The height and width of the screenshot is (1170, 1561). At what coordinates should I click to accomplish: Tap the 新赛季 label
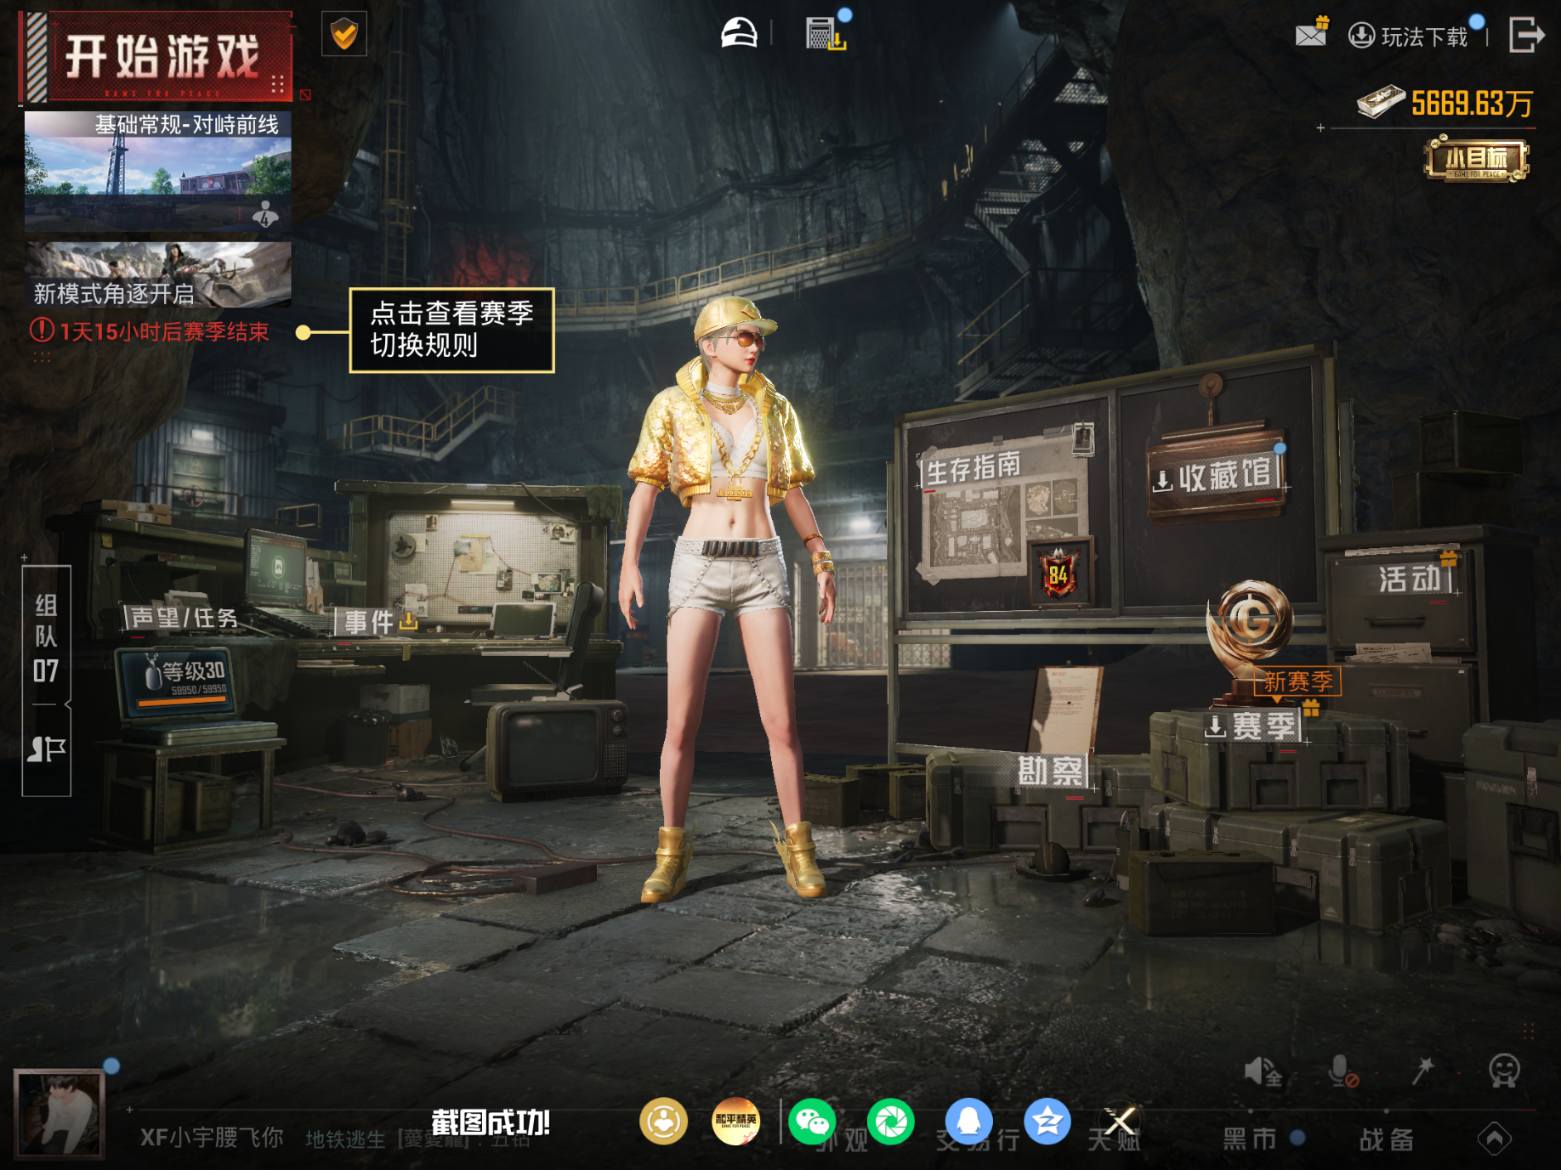(x=1297, y=682)
